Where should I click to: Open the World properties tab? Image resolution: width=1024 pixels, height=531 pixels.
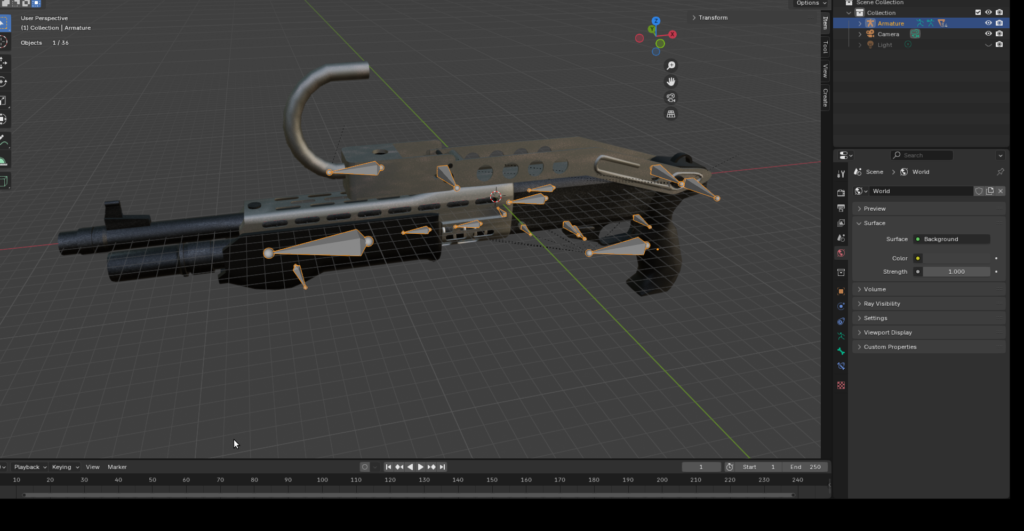[841, 253]
